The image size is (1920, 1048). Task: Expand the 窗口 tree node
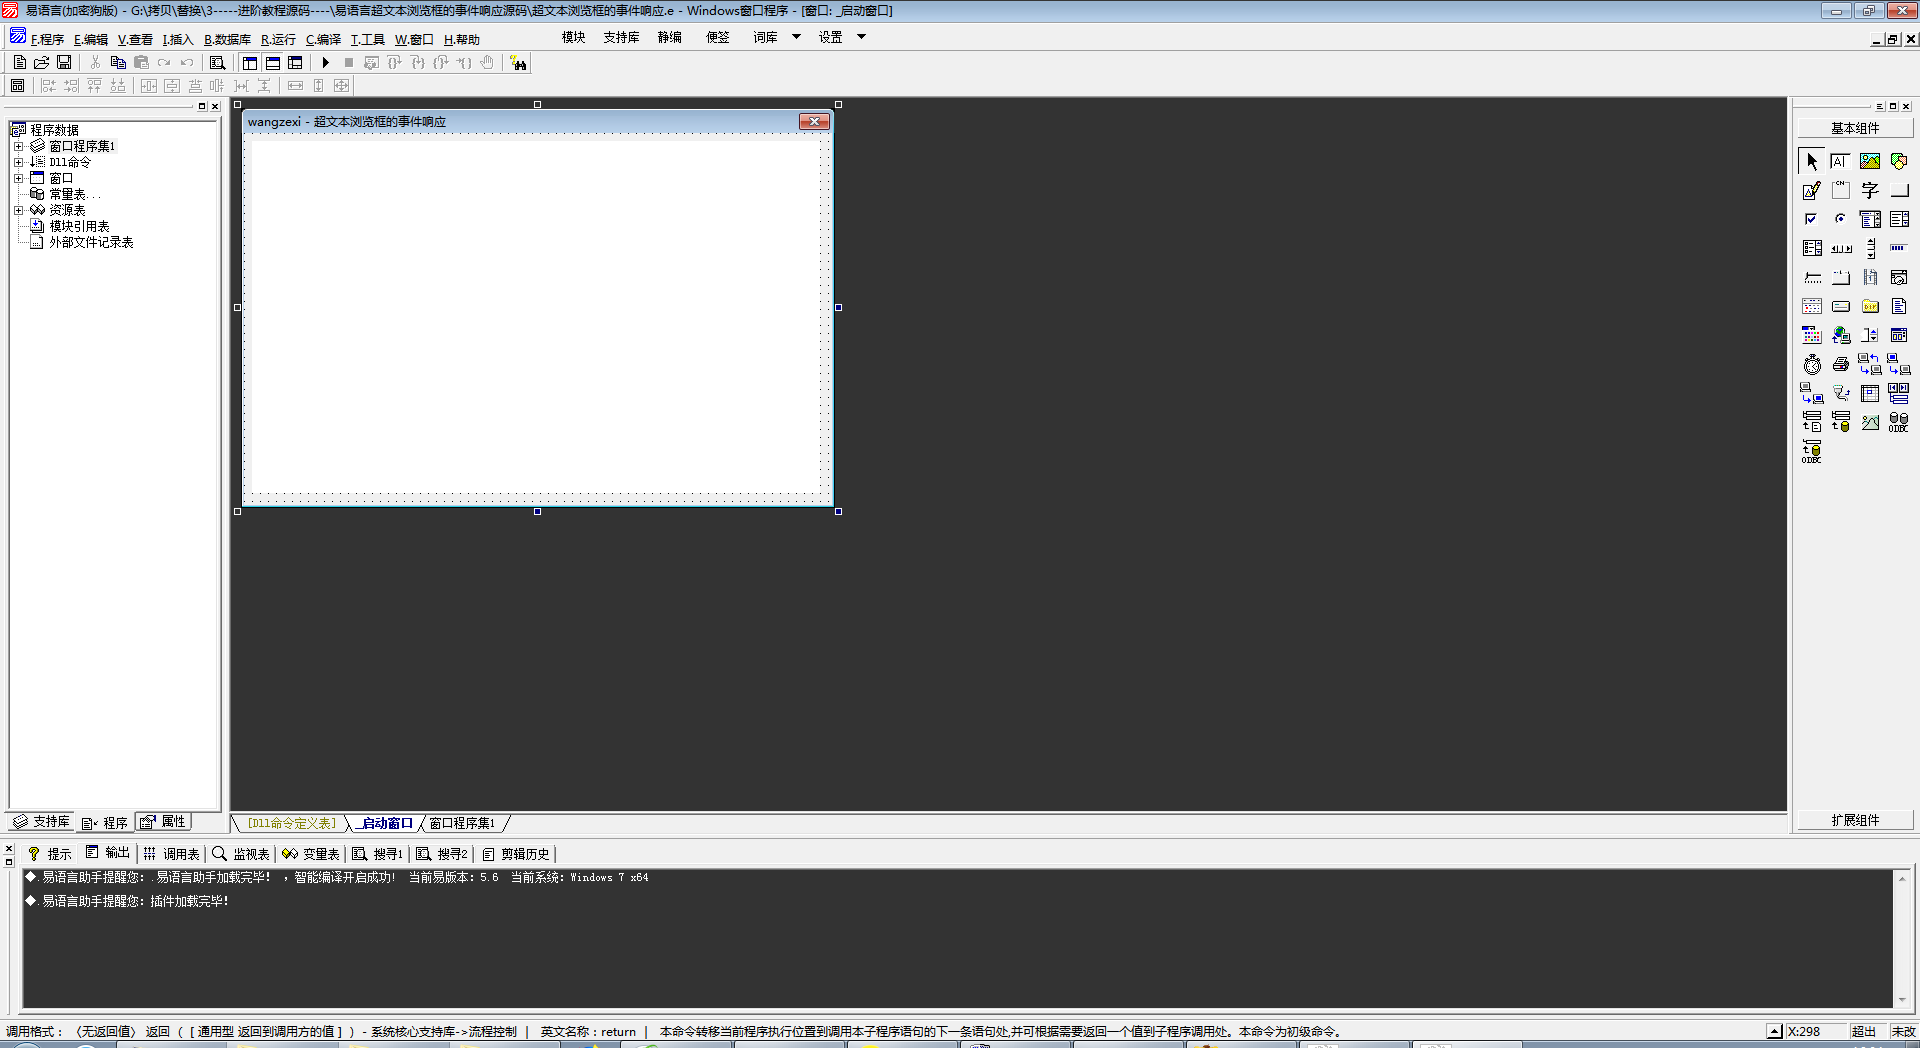pyautogui.click(x=18, y=178)
